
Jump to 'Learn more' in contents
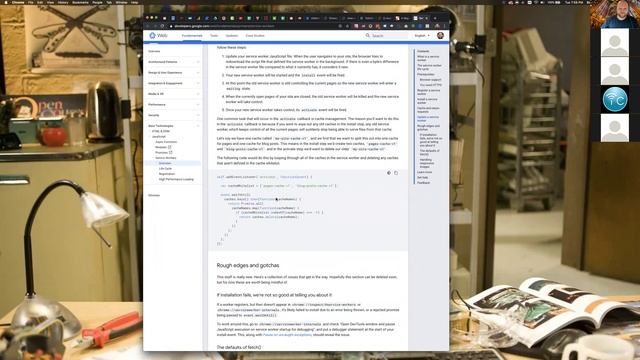424,172
